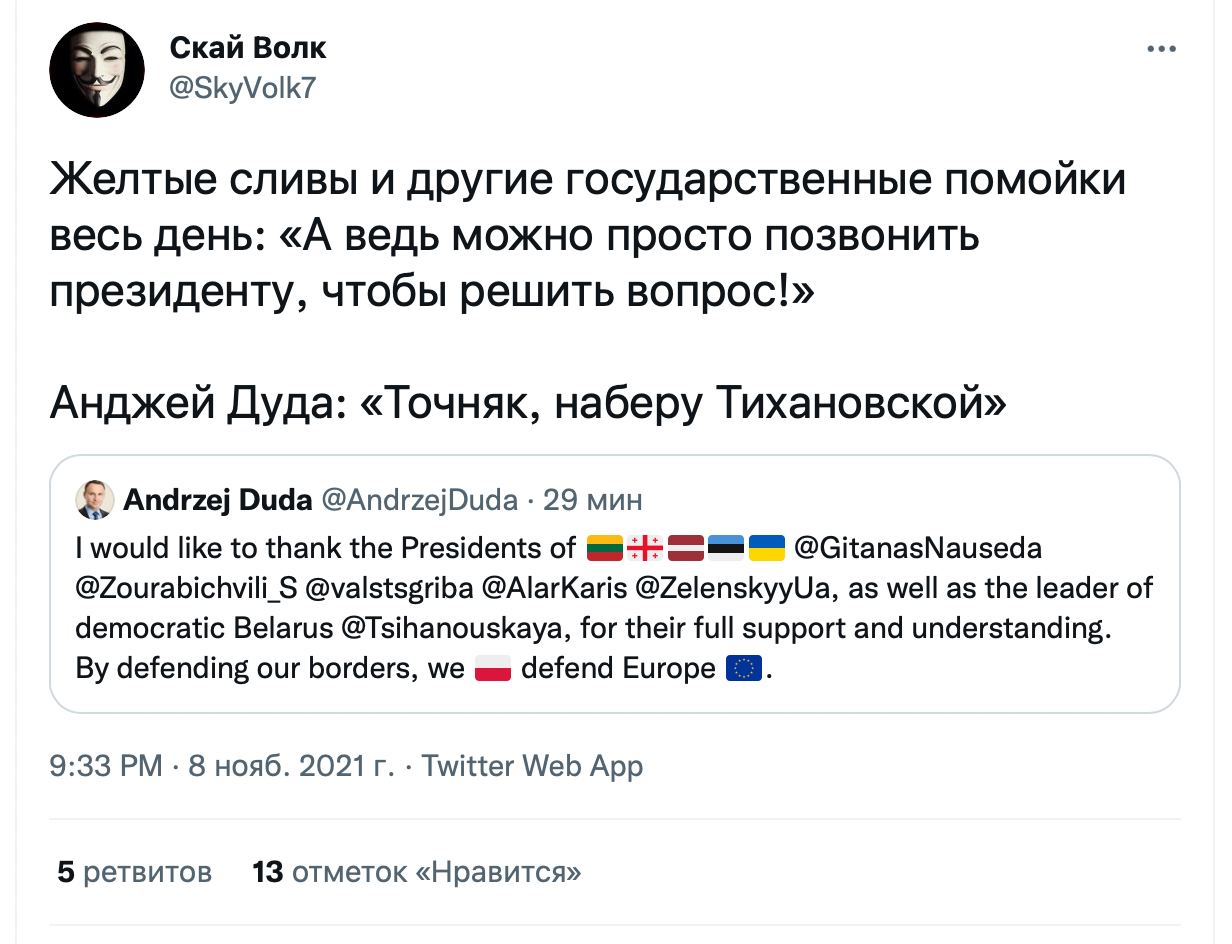Screen dimensions: 1232x944
Task: Open the @valstsgriba mention
Action: (x=382, y=588)
